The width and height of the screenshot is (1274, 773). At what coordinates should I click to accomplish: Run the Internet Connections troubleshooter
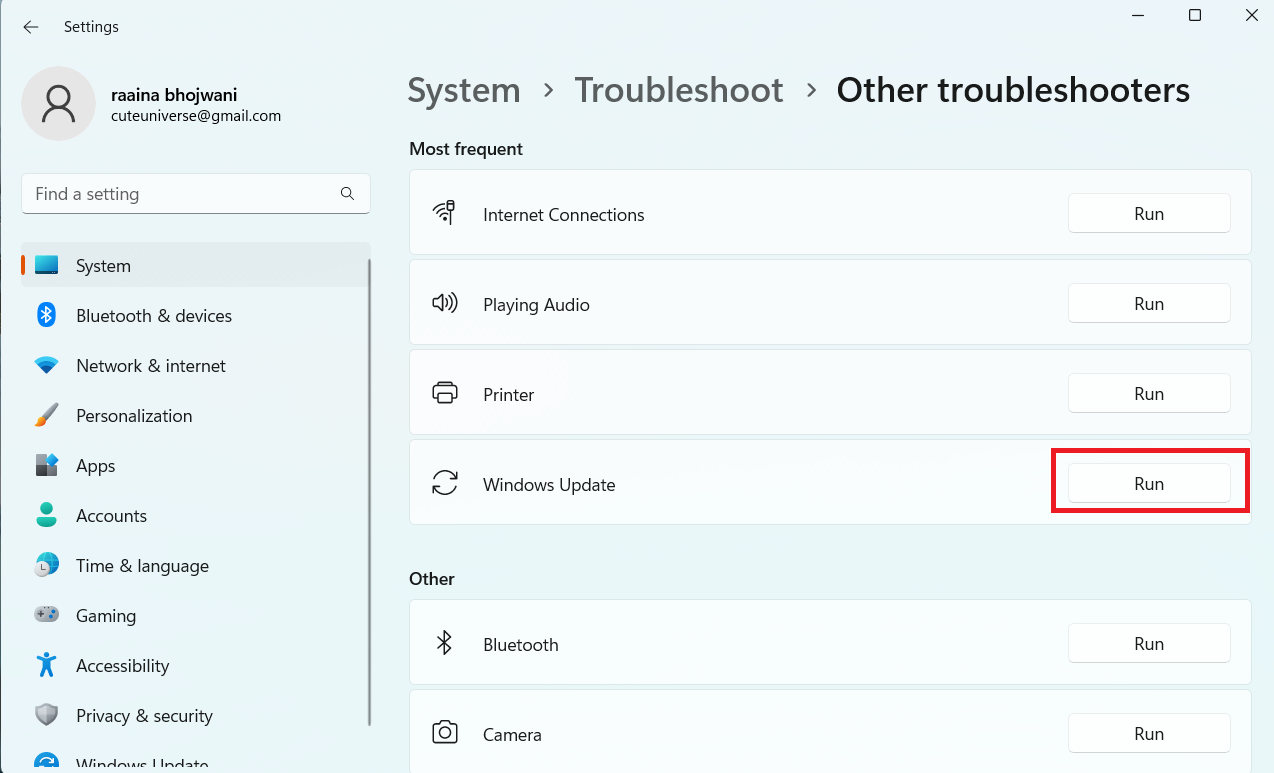coord(1149,214)
